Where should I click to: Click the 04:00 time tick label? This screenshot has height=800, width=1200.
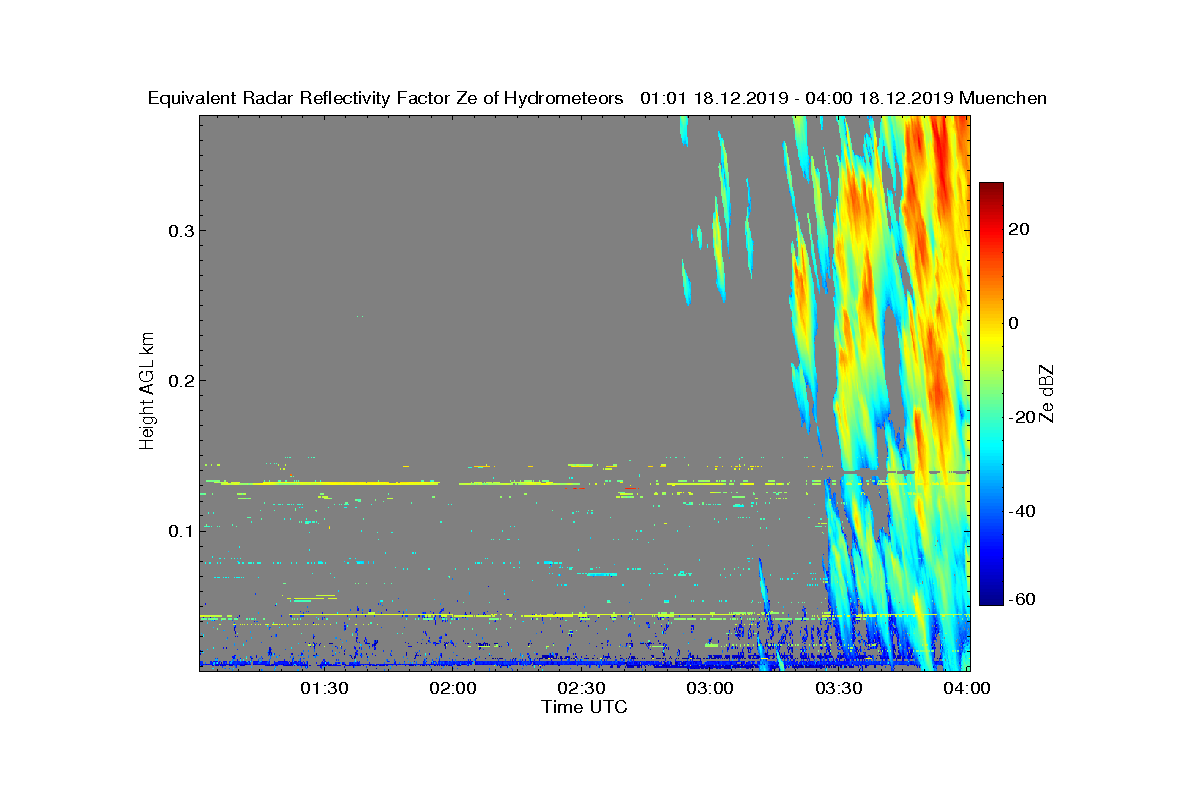click(x=967, y=689)
